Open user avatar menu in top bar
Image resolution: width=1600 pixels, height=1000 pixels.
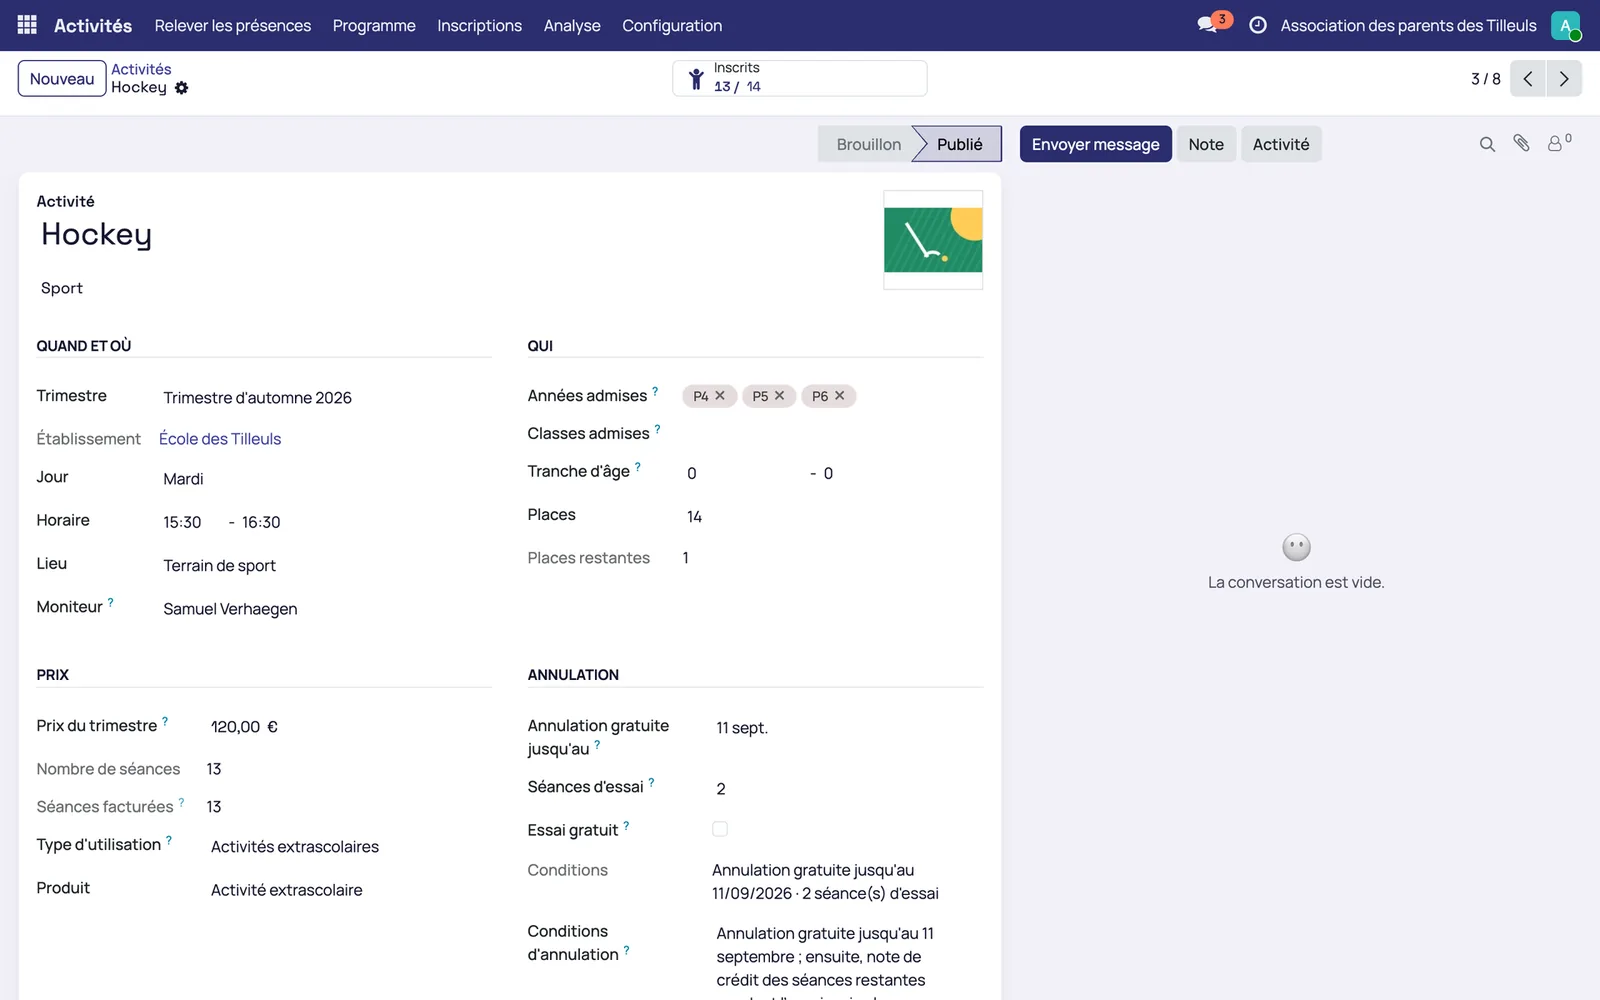1566,25
